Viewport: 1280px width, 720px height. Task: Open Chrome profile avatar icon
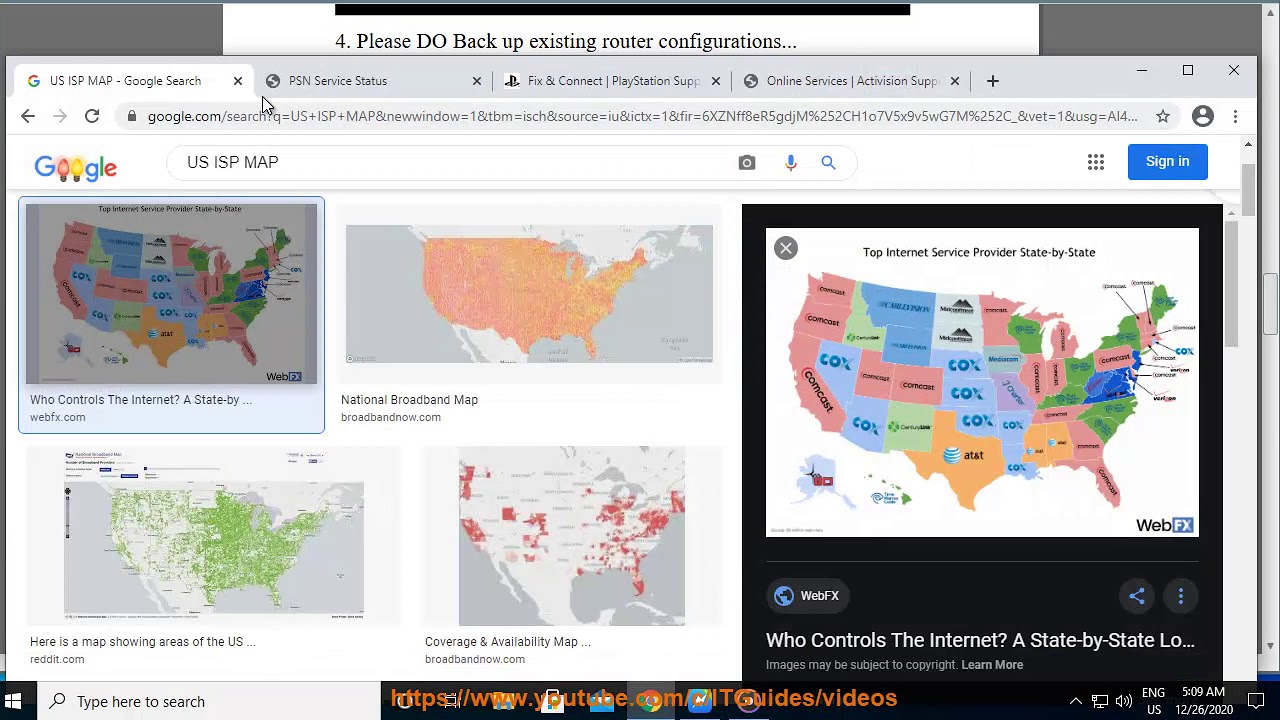coord(1203,116)
